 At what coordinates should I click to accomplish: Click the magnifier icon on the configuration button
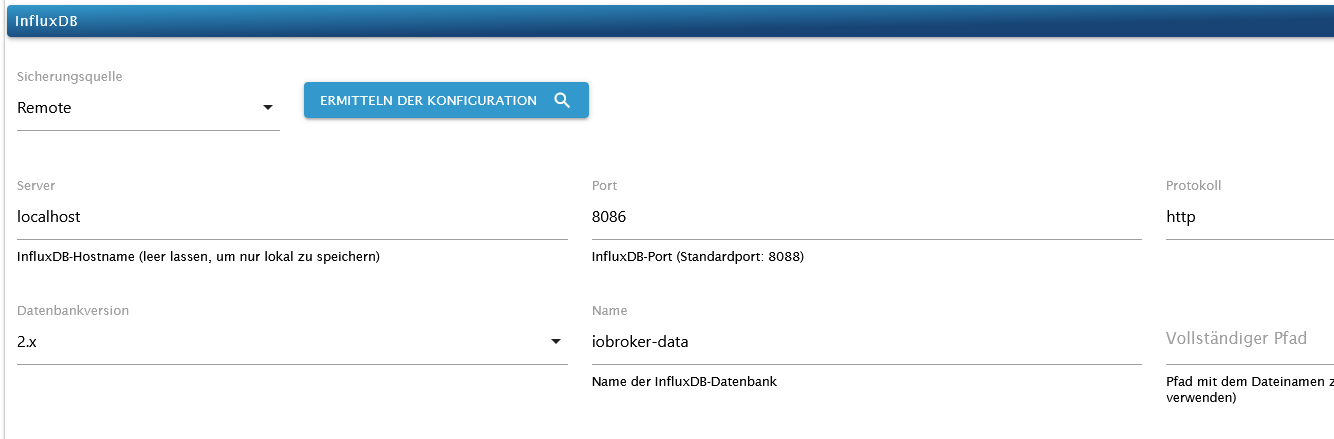coord(562,100)
